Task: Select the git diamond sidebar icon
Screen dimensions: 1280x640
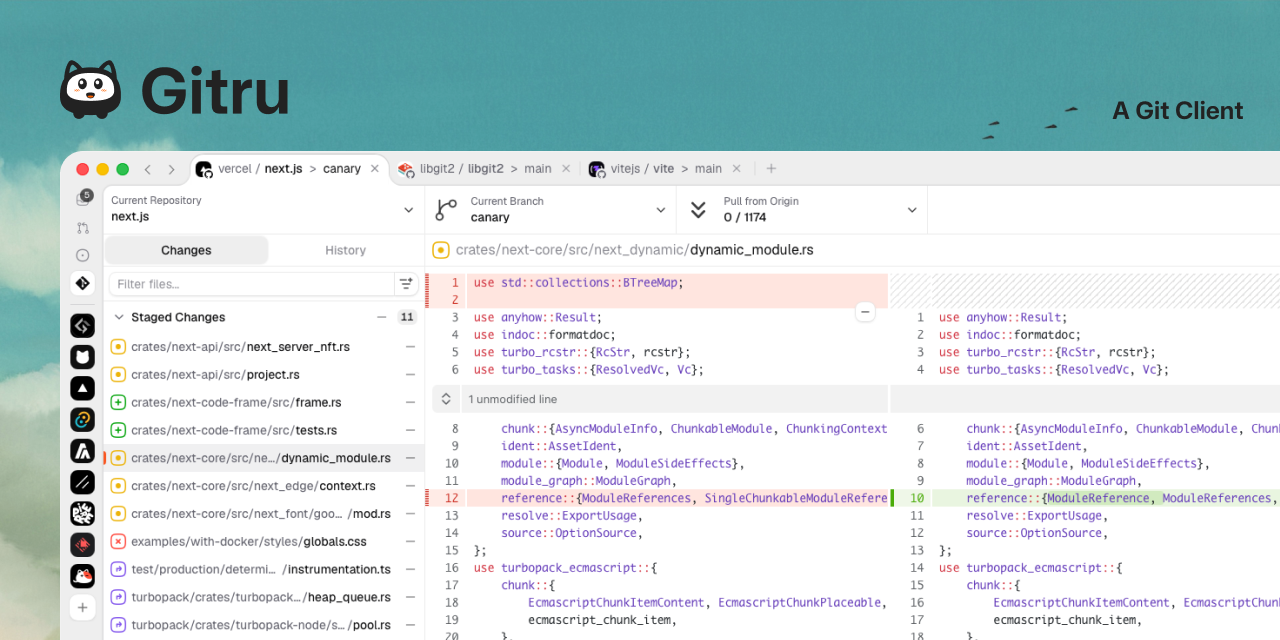Action: click(83, 283)
